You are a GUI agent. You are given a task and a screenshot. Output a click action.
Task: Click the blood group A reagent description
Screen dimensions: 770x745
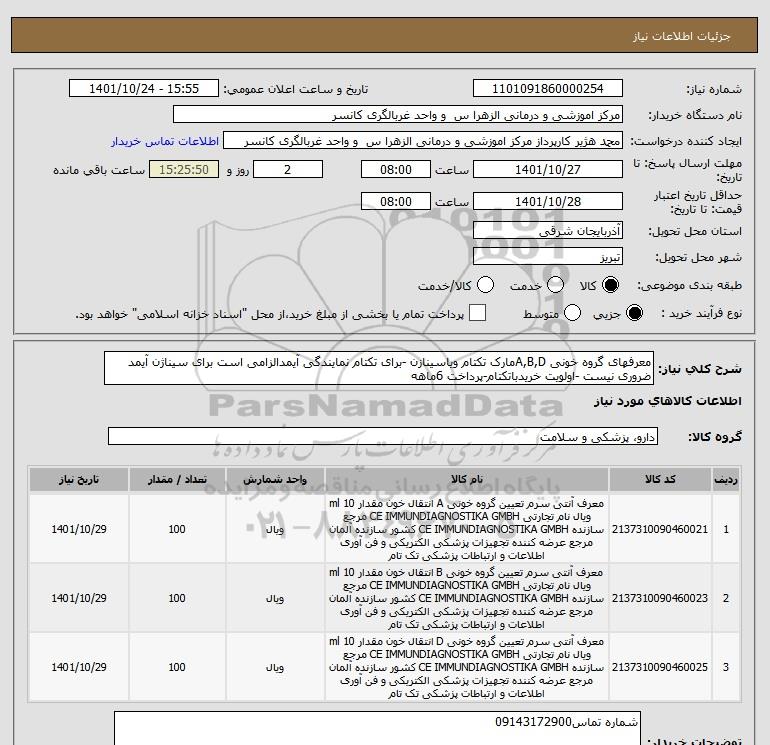(467, 529)
